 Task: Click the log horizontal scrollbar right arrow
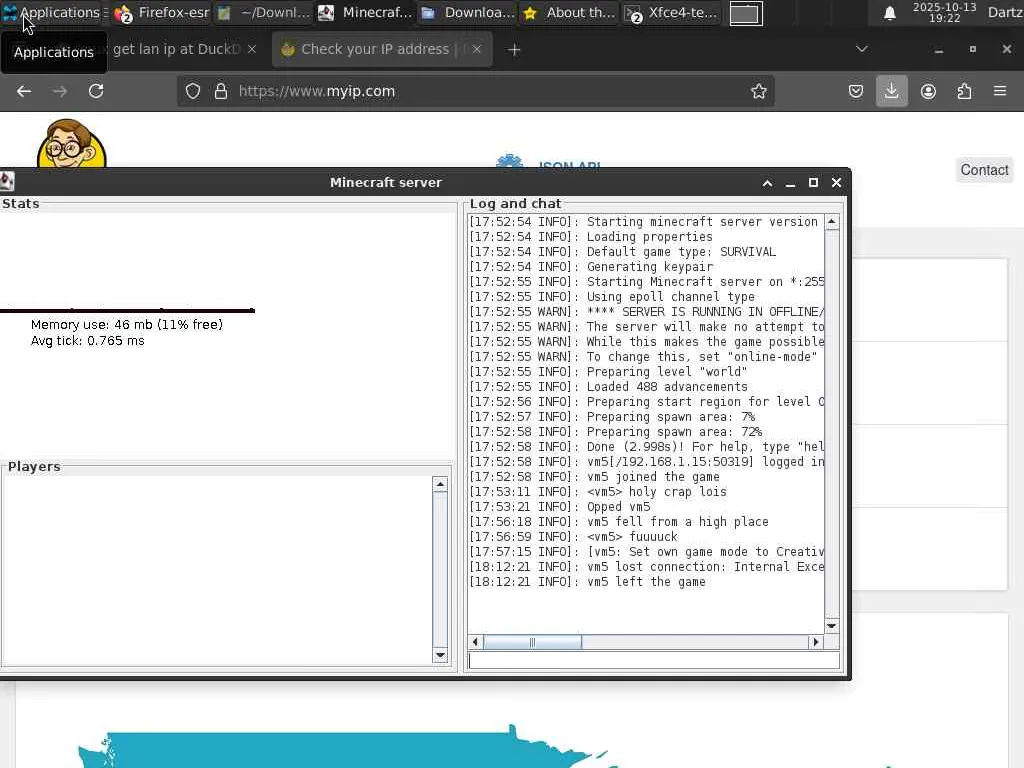pyautogui.click(x=815, y=642)
